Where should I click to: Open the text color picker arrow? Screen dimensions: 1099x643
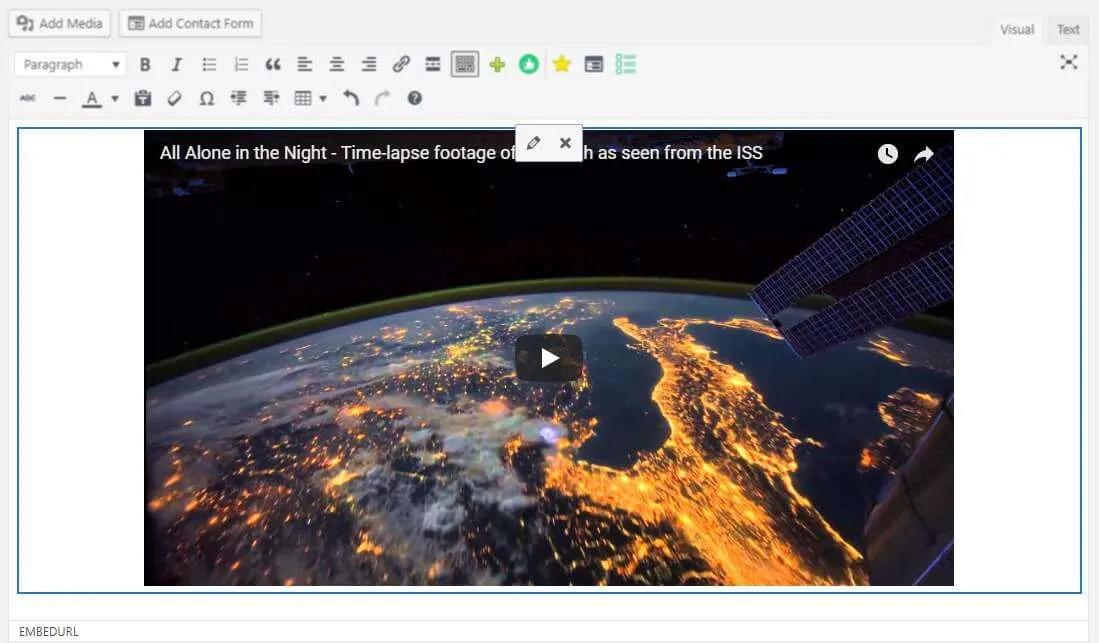(x=115, y=99)
